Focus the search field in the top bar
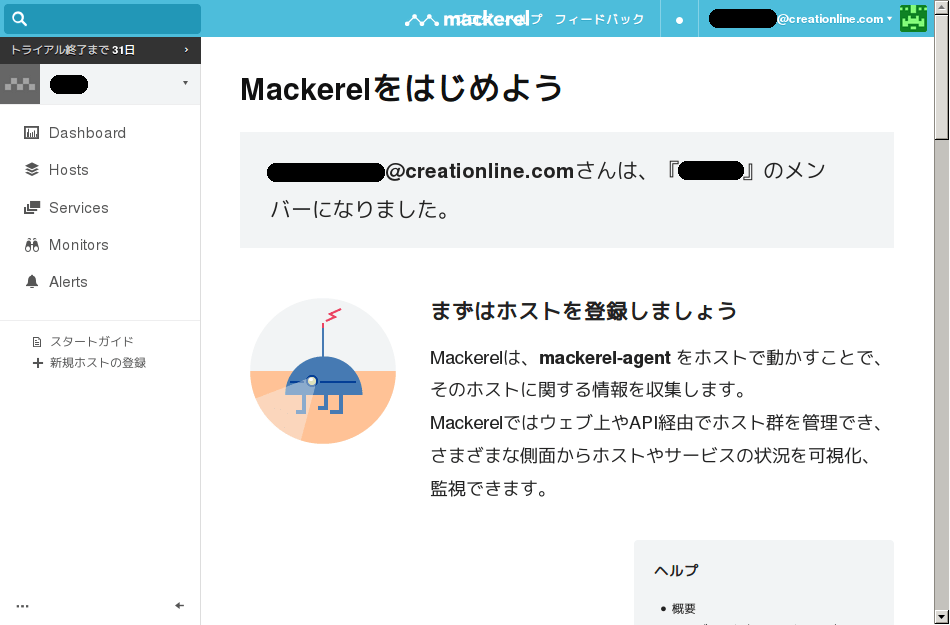The image size is (950, 625). tap(102, 19)
